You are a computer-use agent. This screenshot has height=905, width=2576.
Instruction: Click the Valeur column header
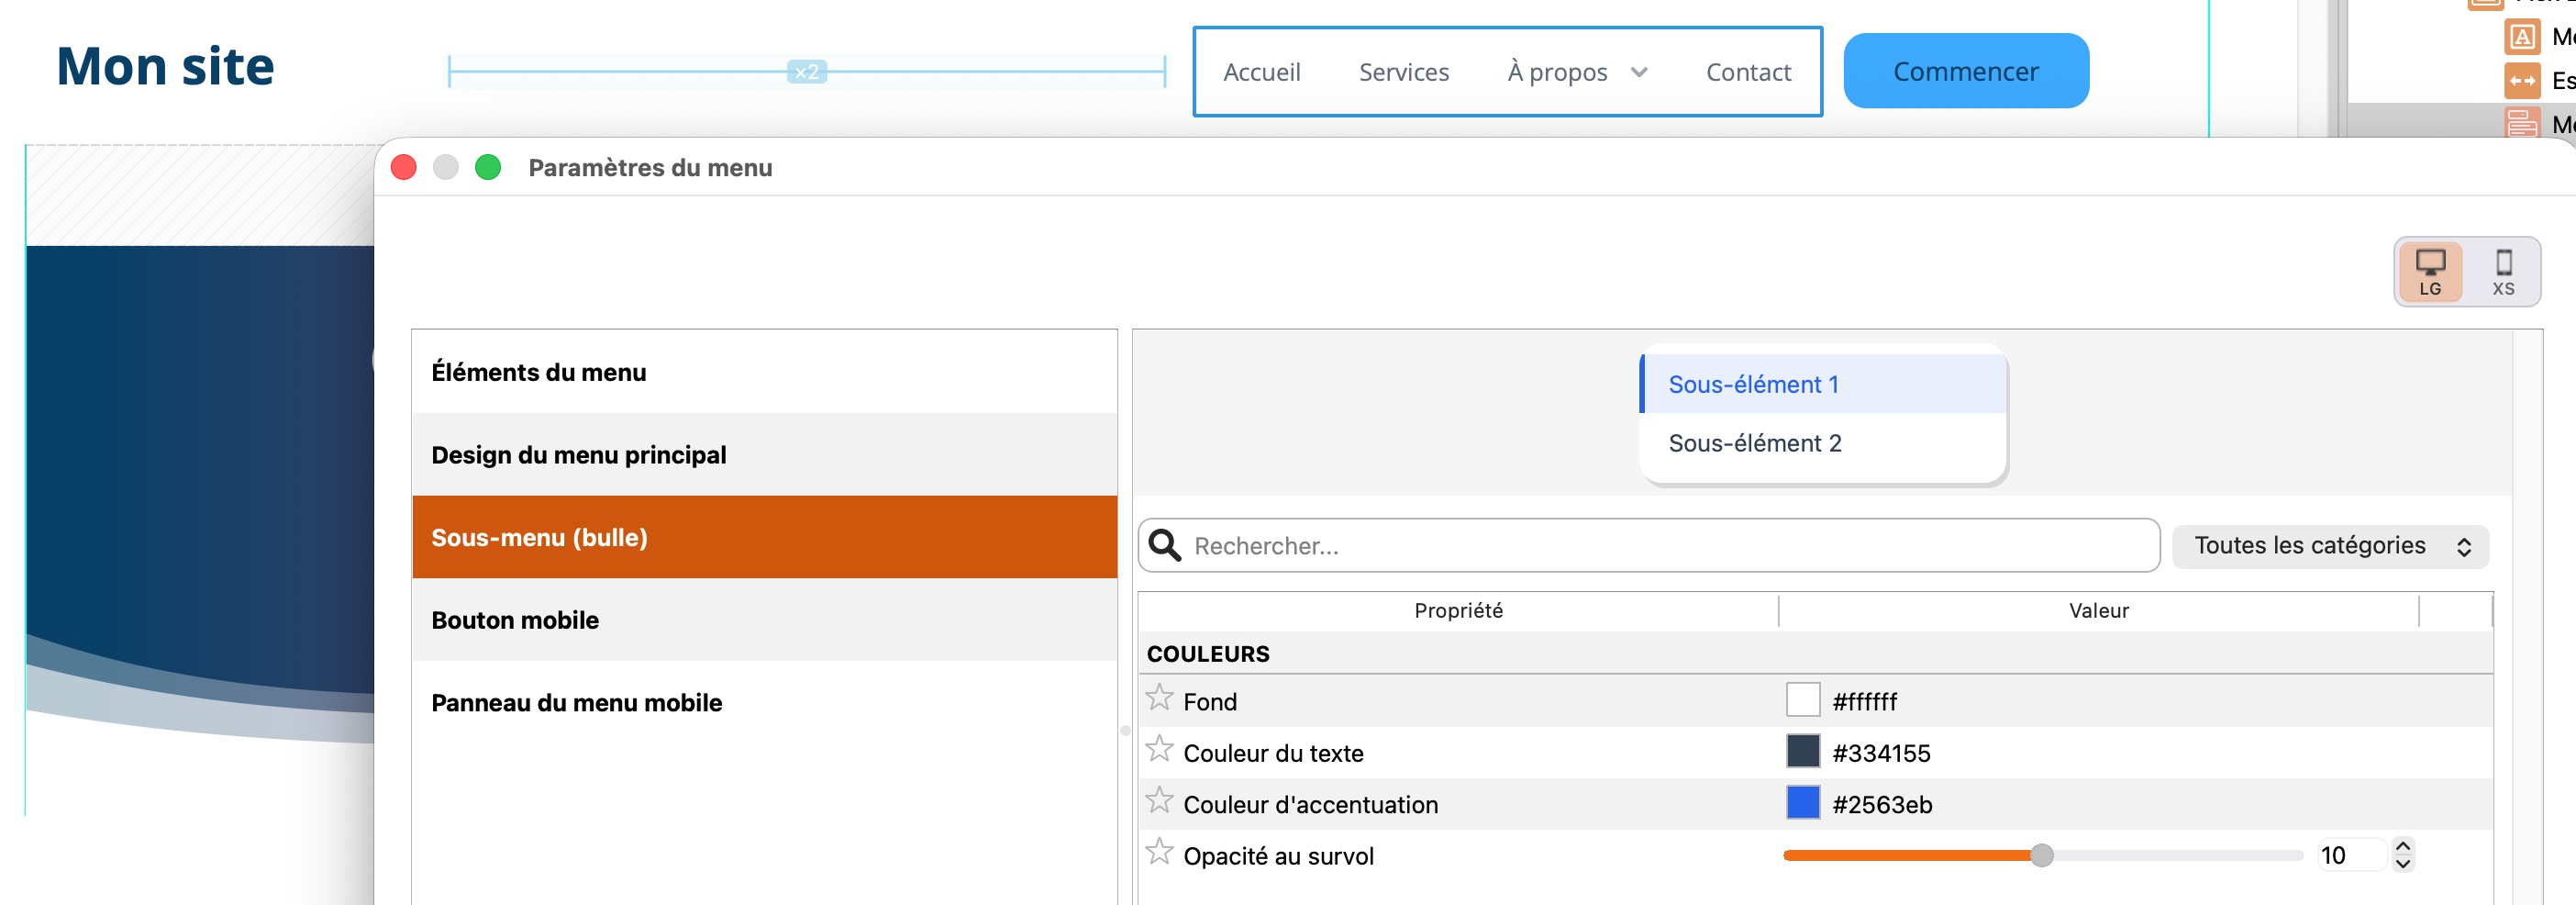2098,611
